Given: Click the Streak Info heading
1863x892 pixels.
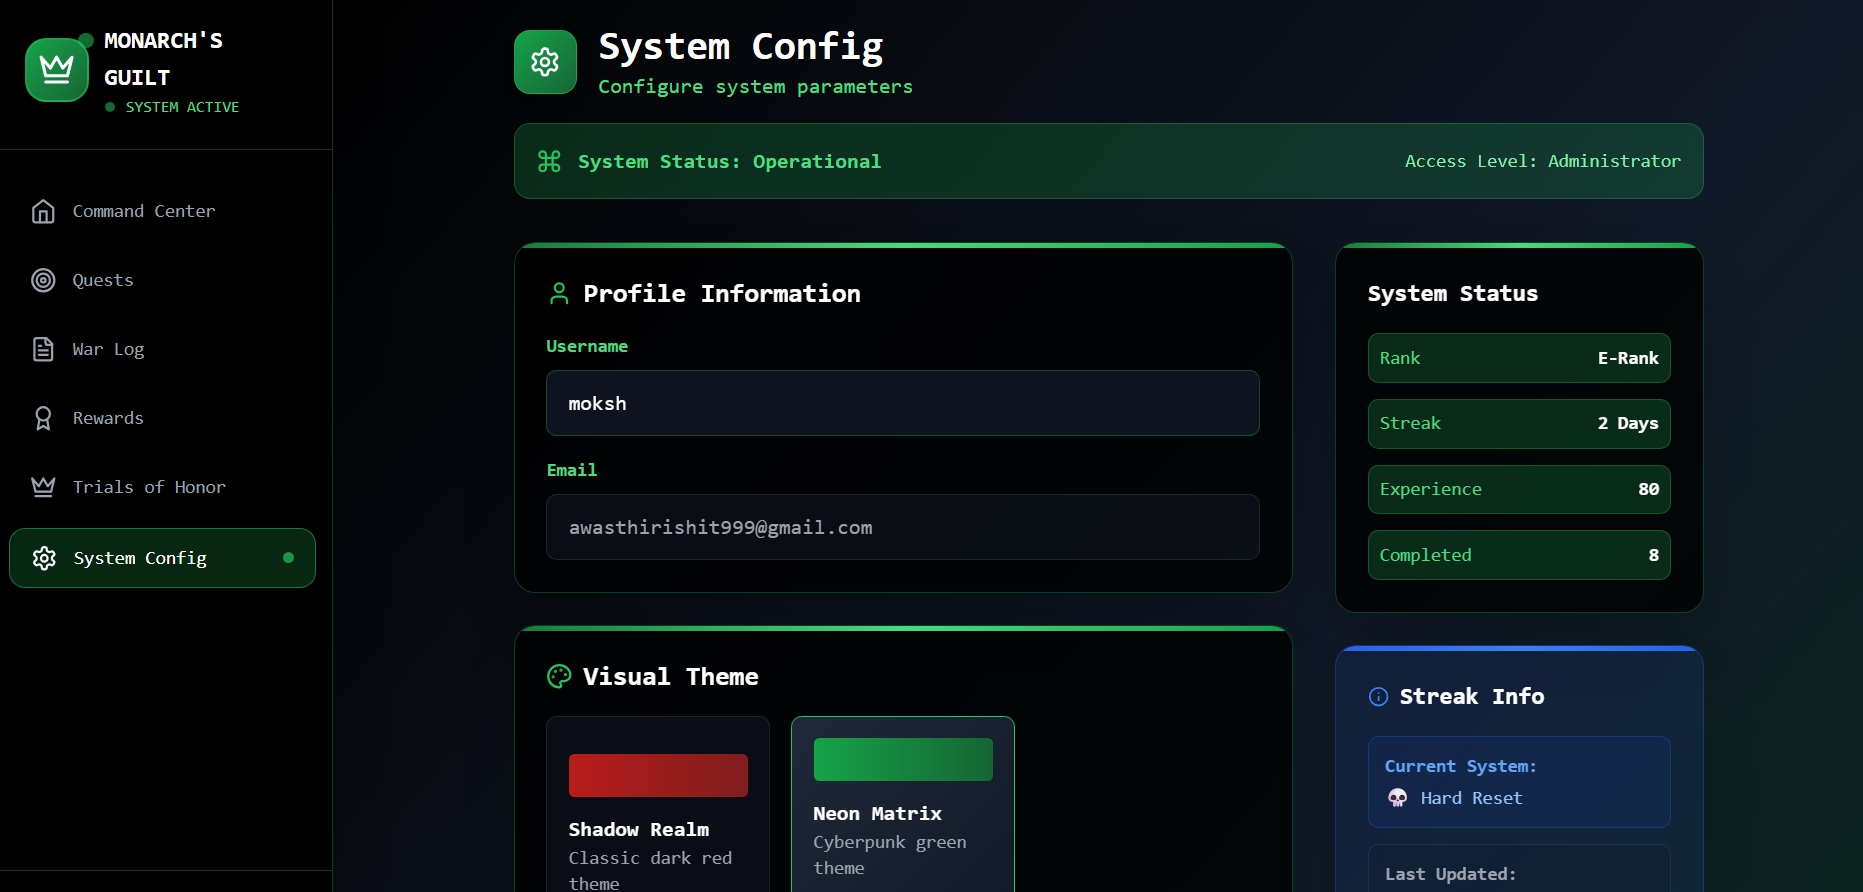Looking at the screenshot, I should tap(1471, 697).
